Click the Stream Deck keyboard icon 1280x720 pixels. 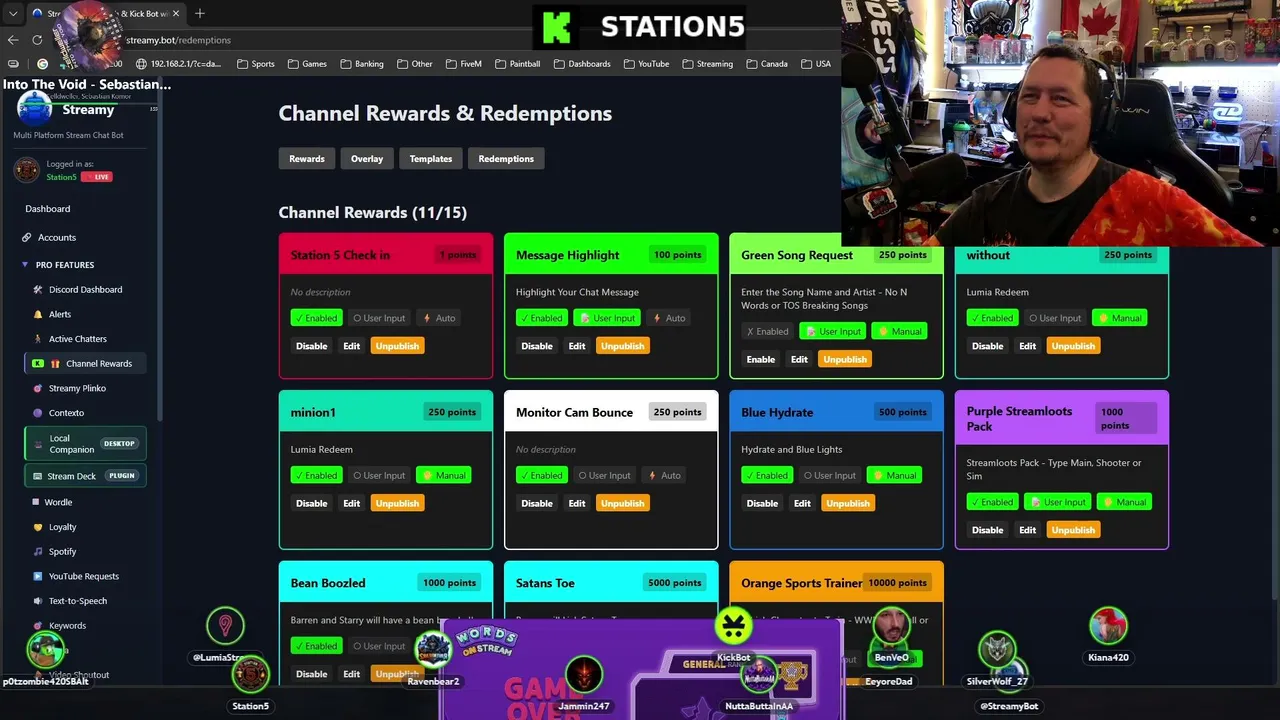point(38,476)
